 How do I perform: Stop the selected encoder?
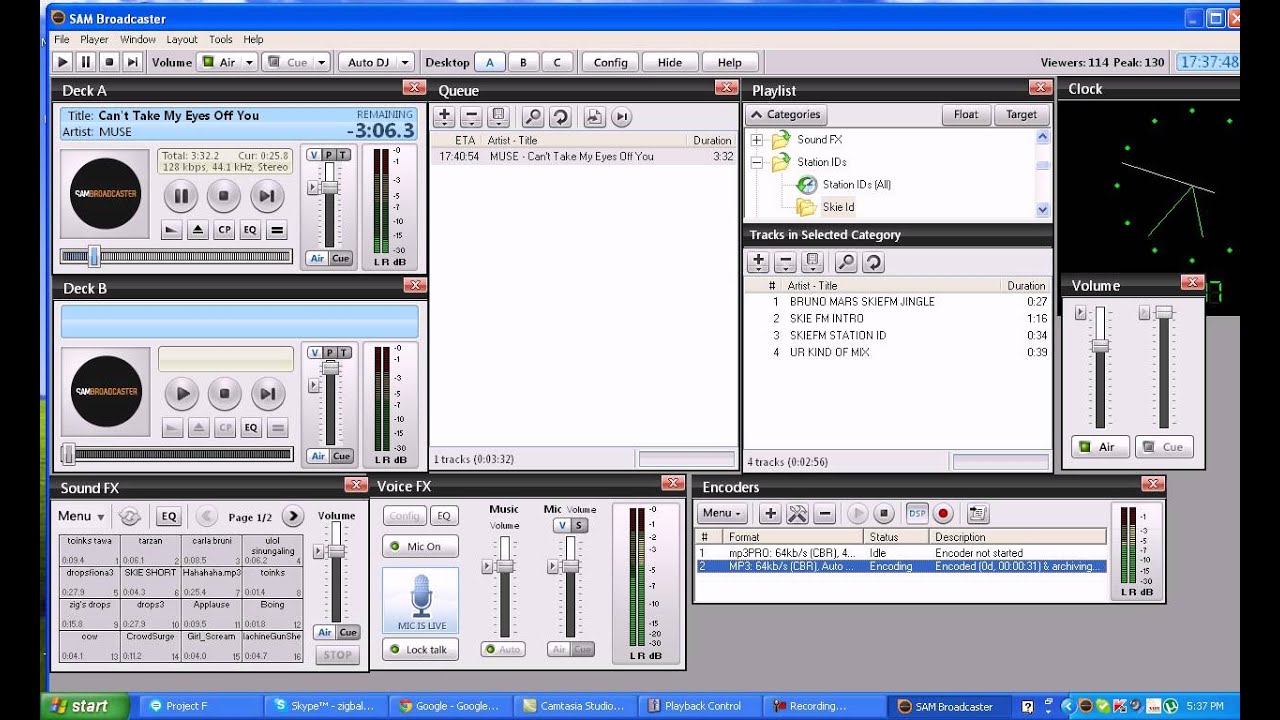(883, 514)
